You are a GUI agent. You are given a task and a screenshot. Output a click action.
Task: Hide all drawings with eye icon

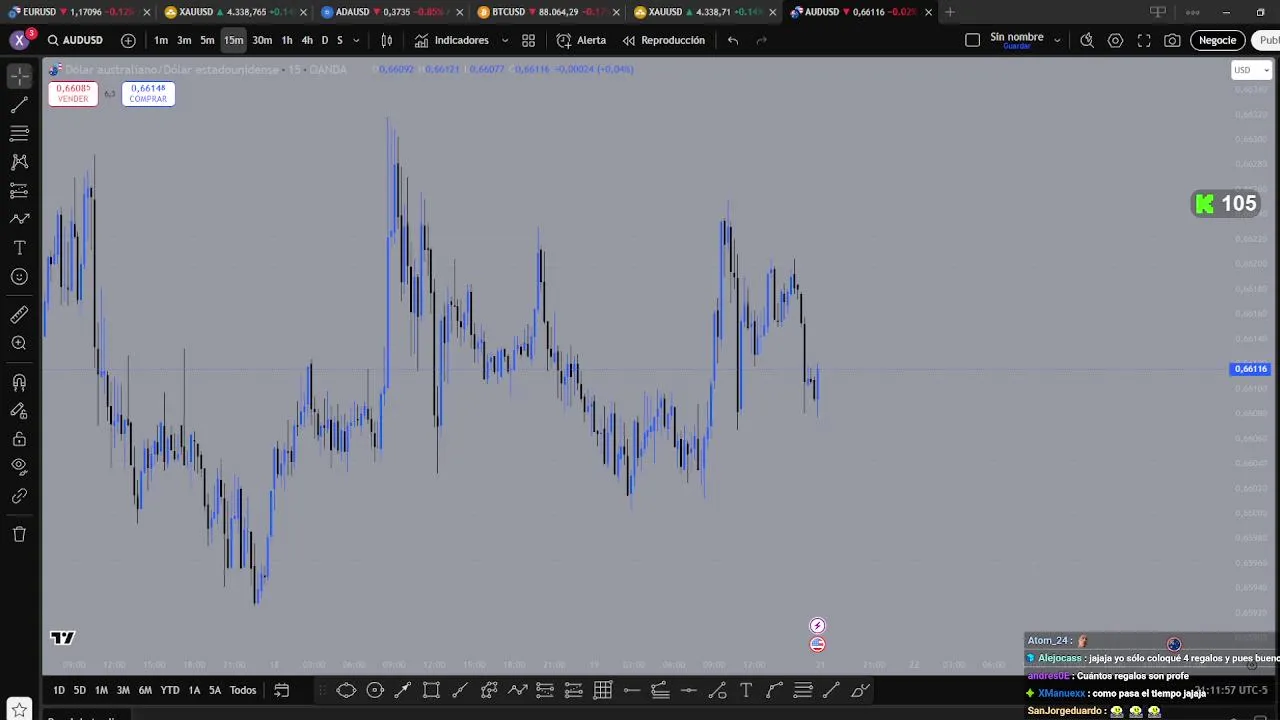[x=19, y=466]
